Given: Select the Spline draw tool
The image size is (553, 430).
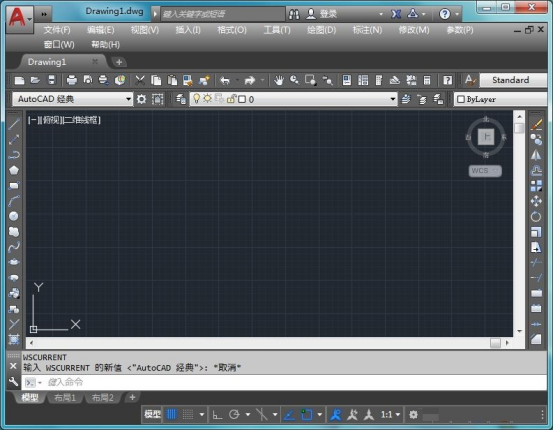Looking at the screenshot, I should (14, 247).
